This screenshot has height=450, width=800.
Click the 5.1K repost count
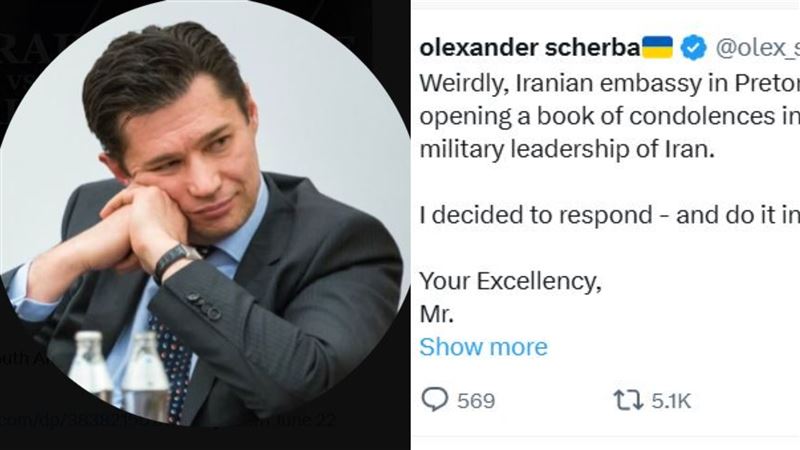671,401
